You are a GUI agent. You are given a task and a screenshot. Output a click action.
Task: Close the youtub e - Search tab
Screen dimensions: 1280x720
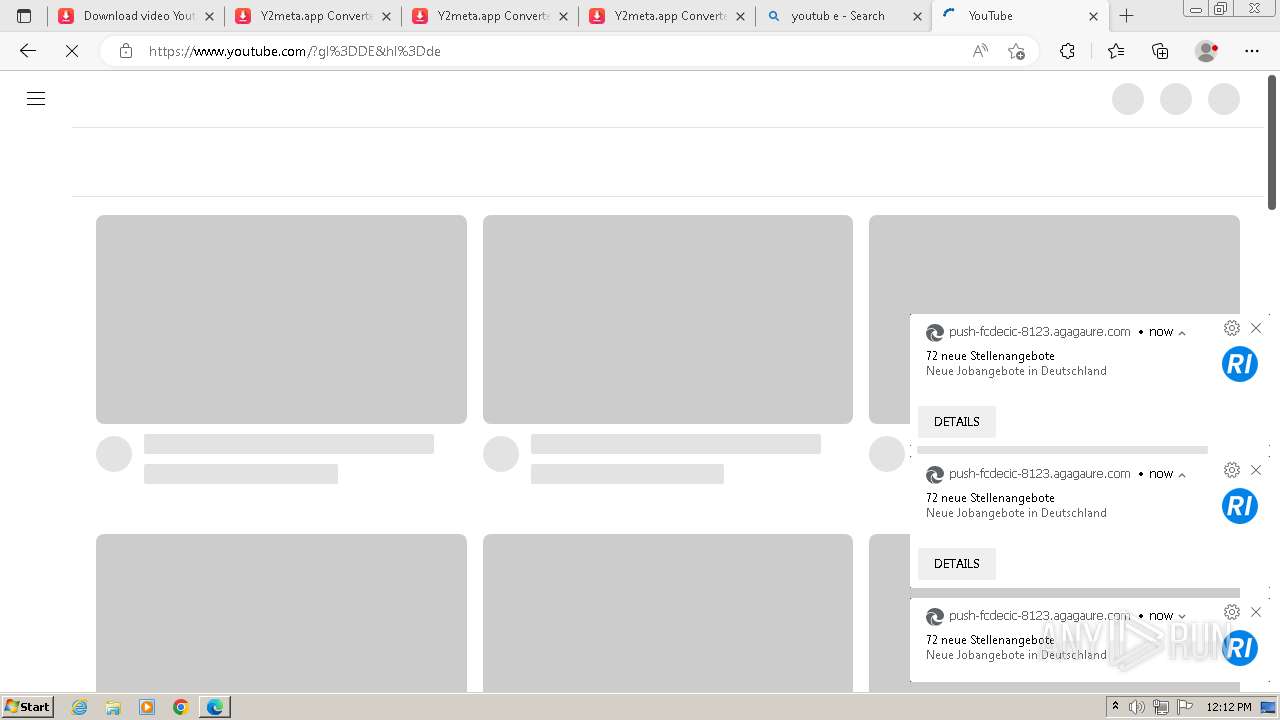(918, 16)
